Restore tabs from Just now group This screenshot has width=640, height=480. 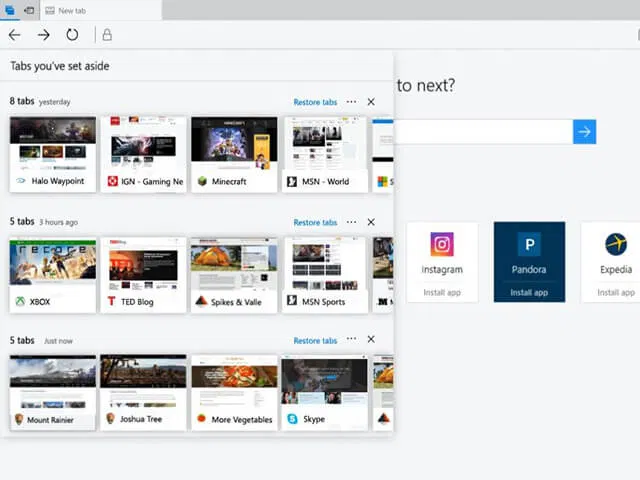315,340
